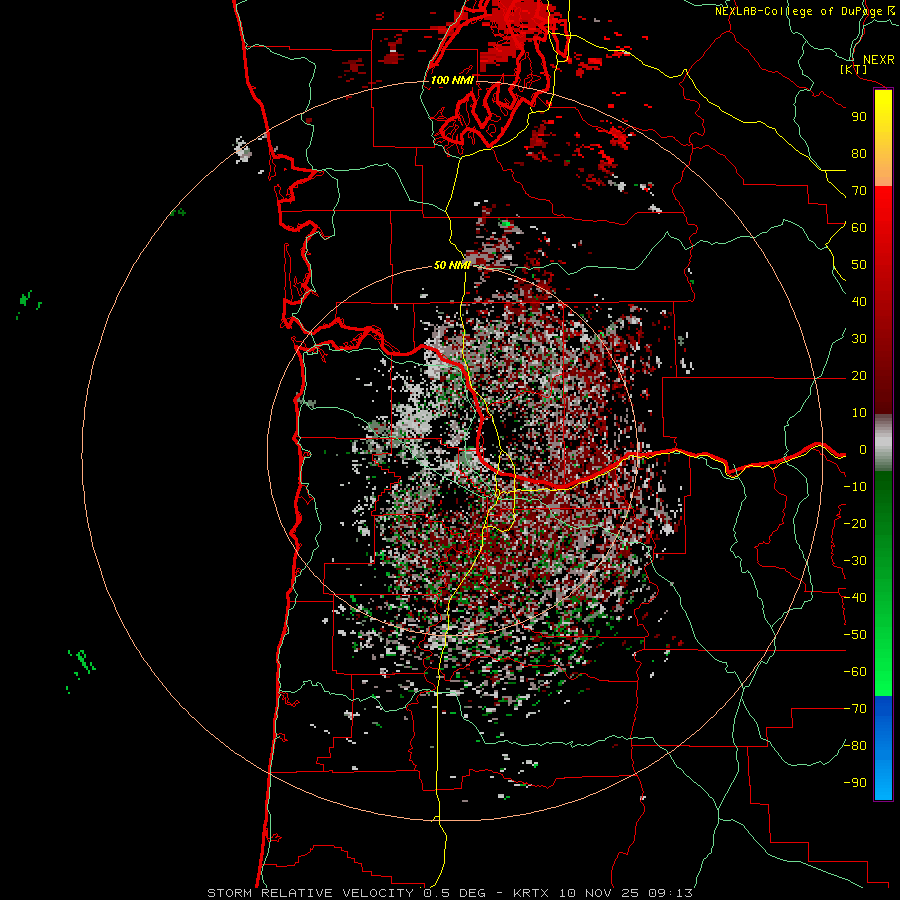Select the -40 value on the scale
Screen dimensions: 900x900
click(x=855, y=598)
